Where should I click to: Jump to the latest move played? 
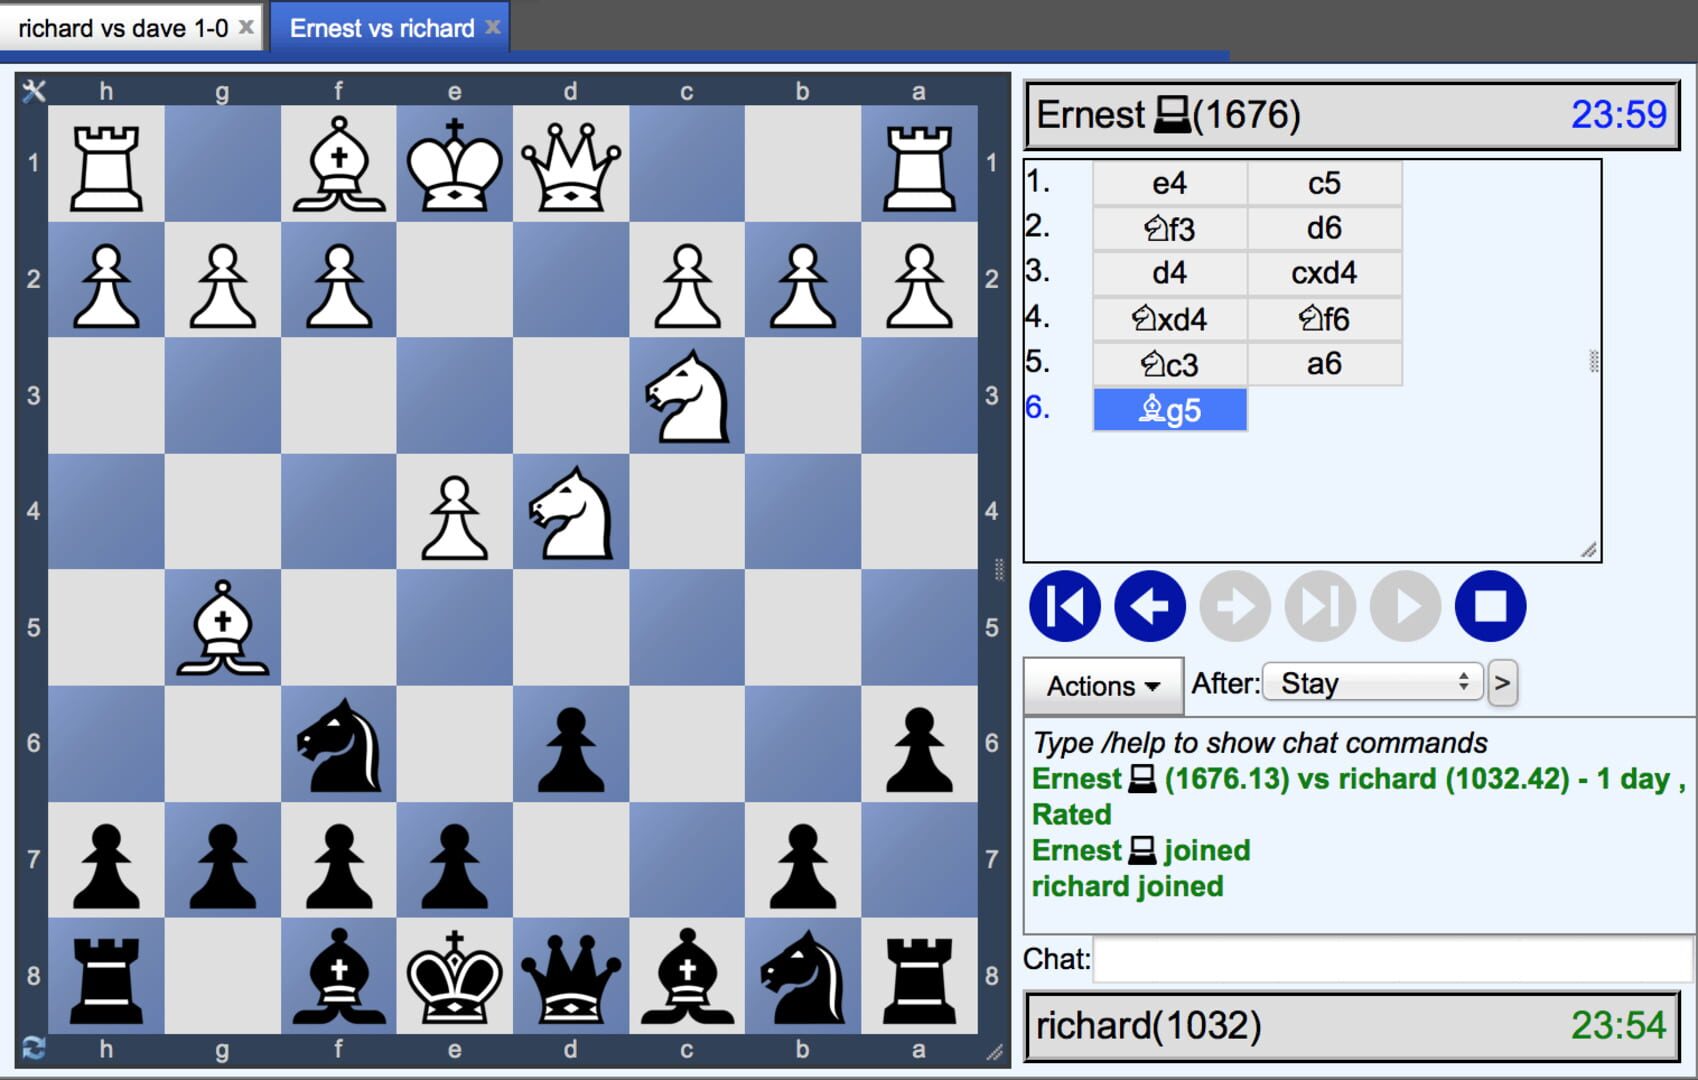click(1320, 605)
